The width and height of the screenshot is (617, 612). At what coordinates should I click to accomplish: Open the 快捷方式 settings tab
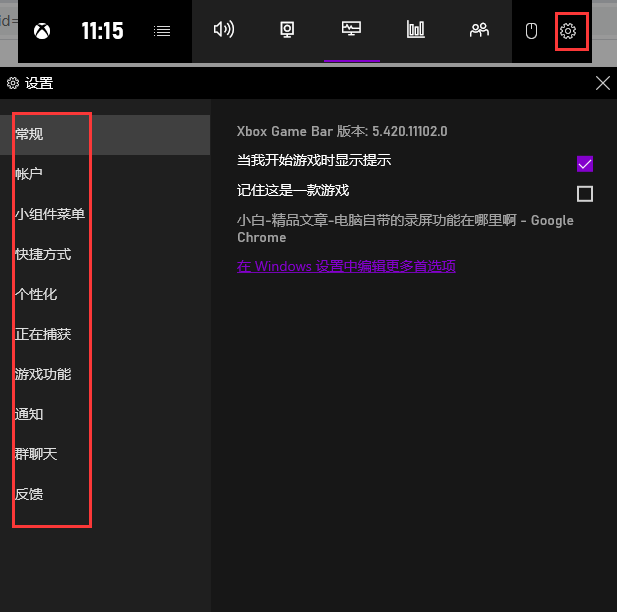(105, 254)
